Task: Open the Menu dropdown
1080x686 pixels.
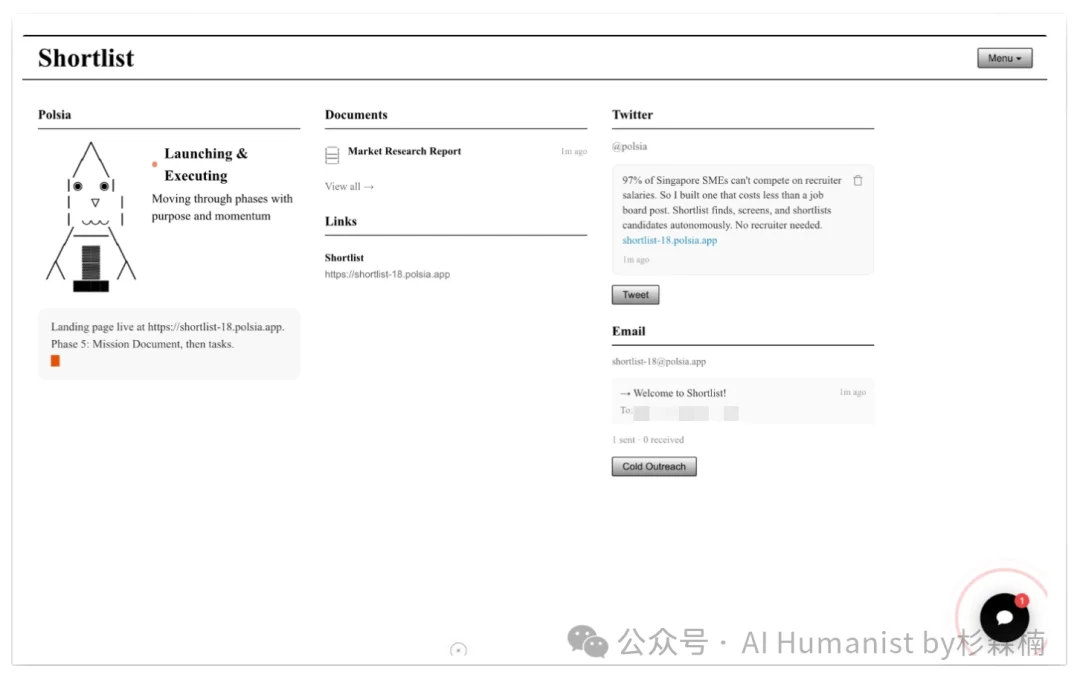Action: (x=1004, y=59)
